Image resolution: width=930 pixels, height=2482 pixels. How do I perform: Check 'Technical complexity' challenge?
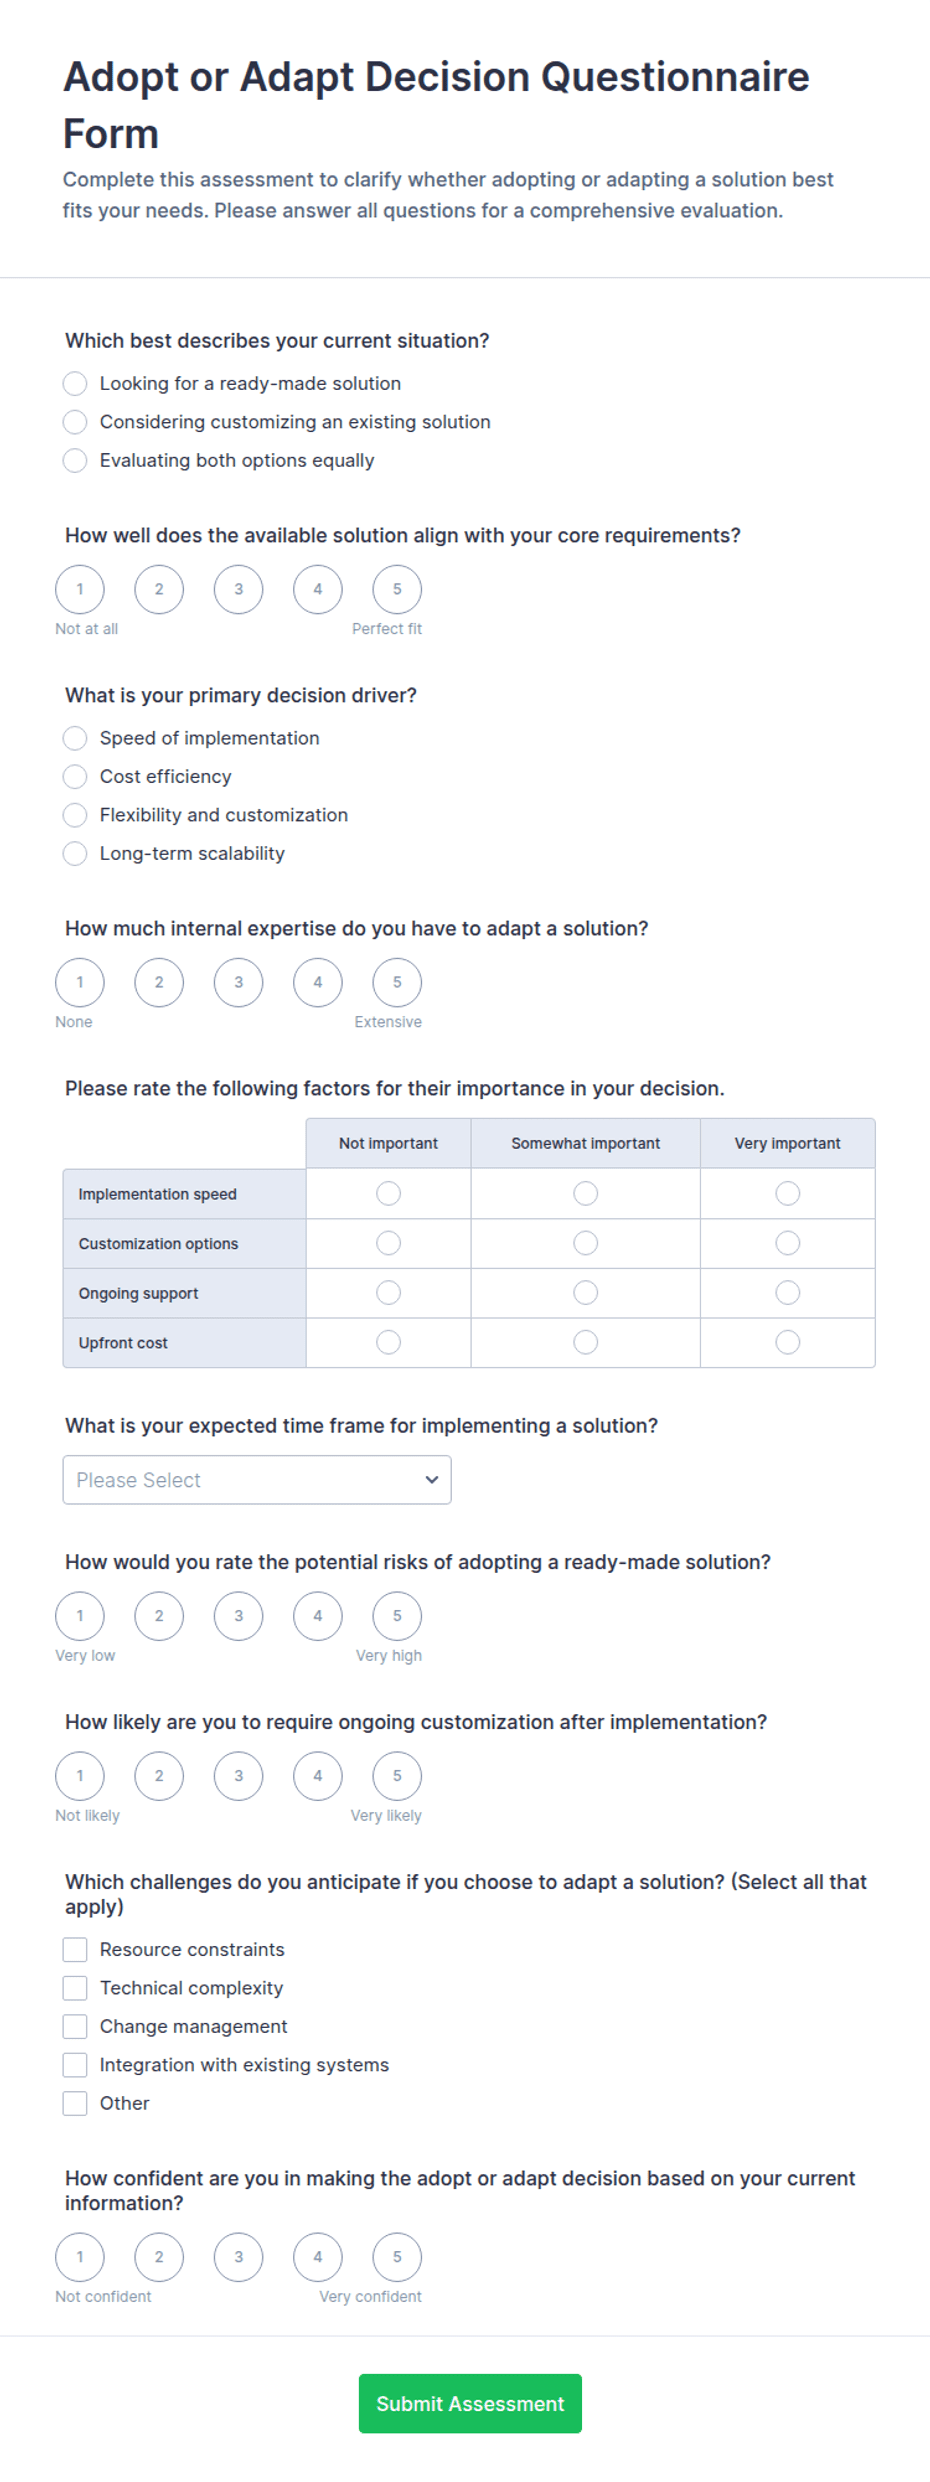[75, 1988]
